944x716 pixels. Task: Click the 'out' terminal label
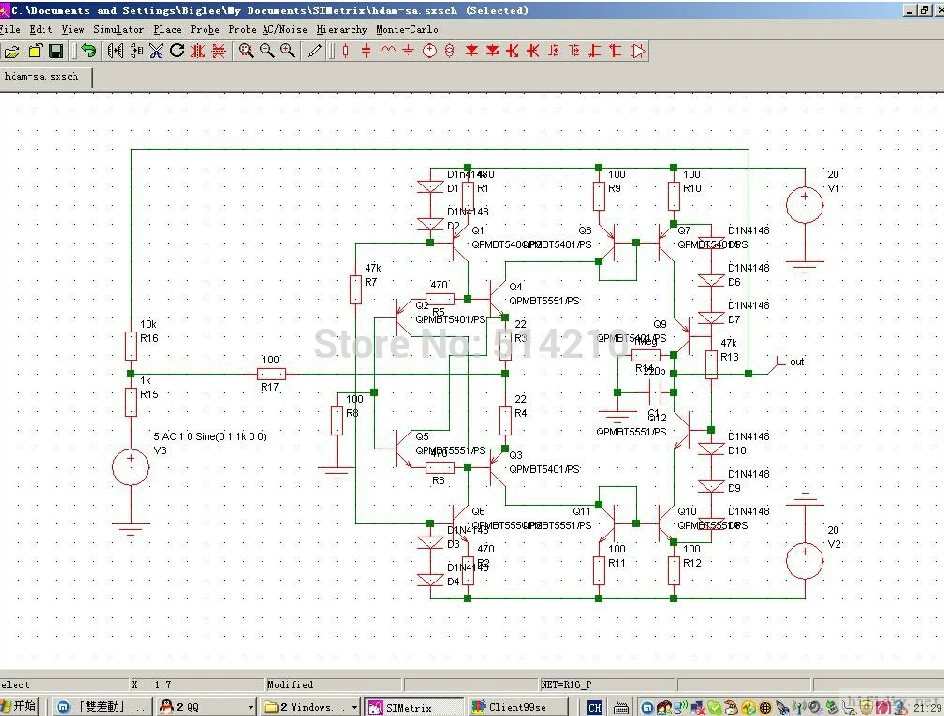click(797, 362)
